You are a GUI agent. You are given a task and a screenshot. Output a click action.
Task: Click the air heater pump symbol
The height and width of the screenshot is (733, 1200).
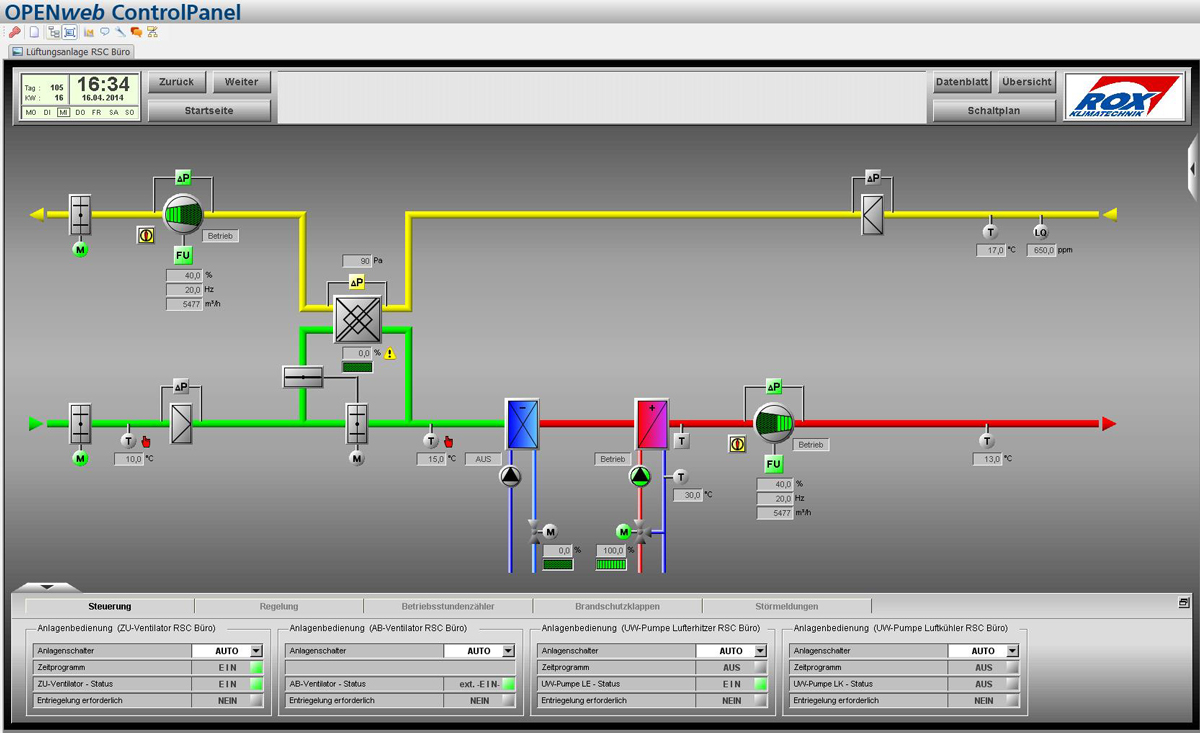pyautogui.click(x=640, y=477)
